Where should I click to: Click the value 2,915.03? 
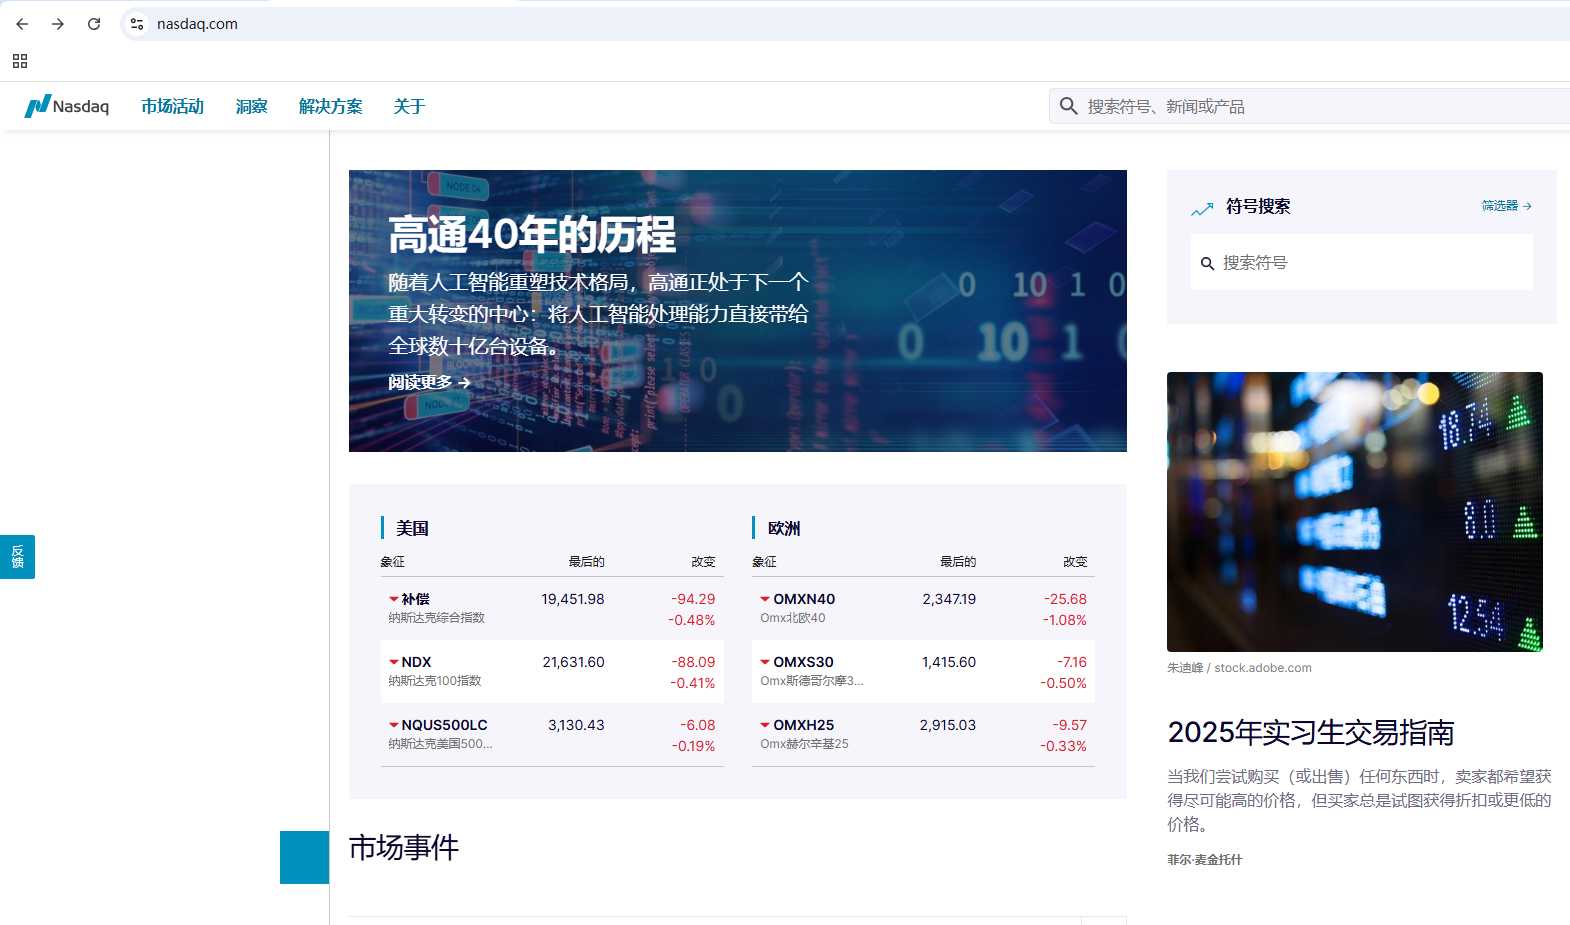(x=948, y=725)
